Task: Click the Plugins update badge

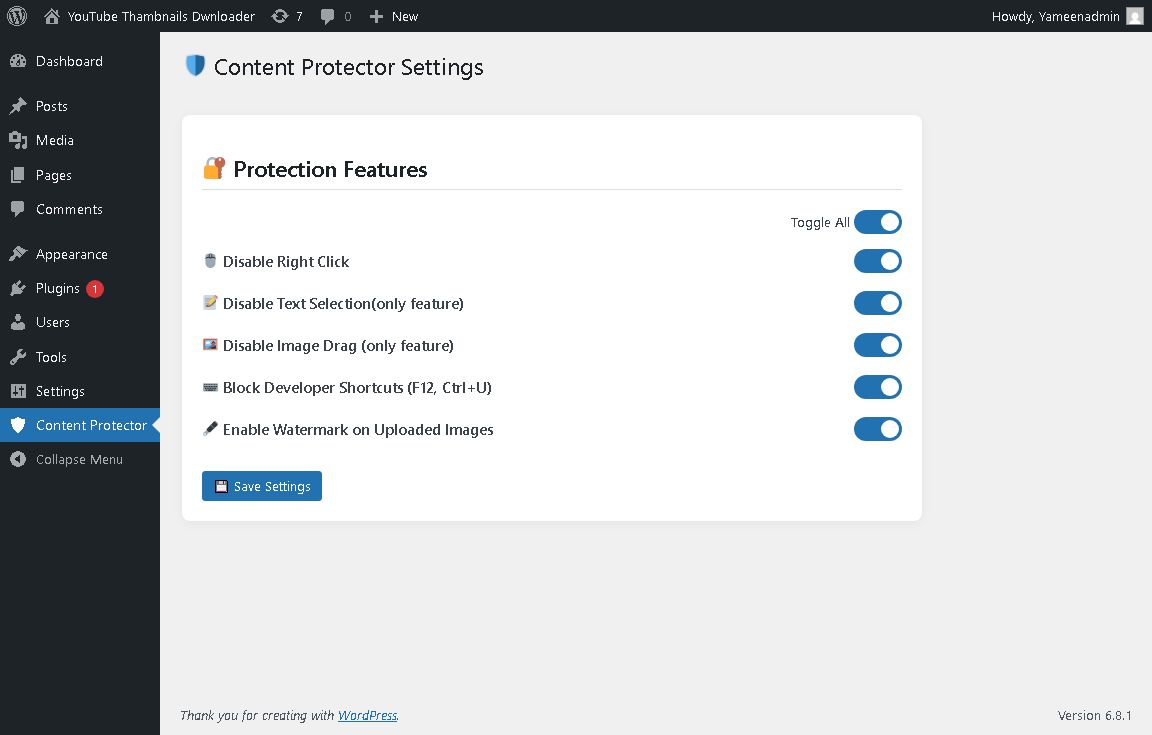Action: pyautogui.click(x=95, y=289)
